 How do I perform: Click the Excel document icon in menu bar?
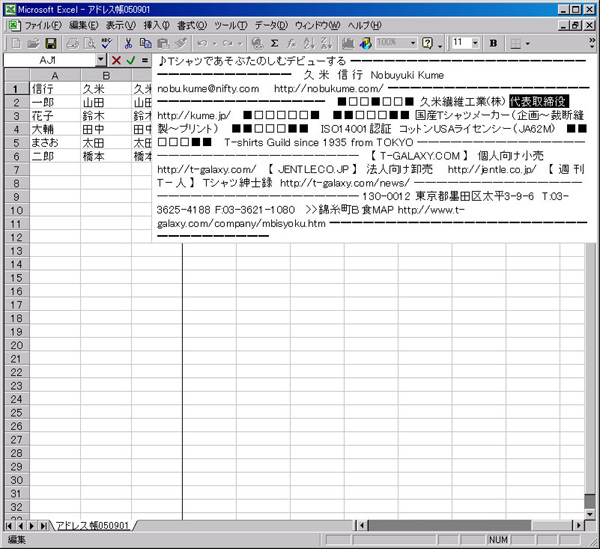[x=14, y=26]
